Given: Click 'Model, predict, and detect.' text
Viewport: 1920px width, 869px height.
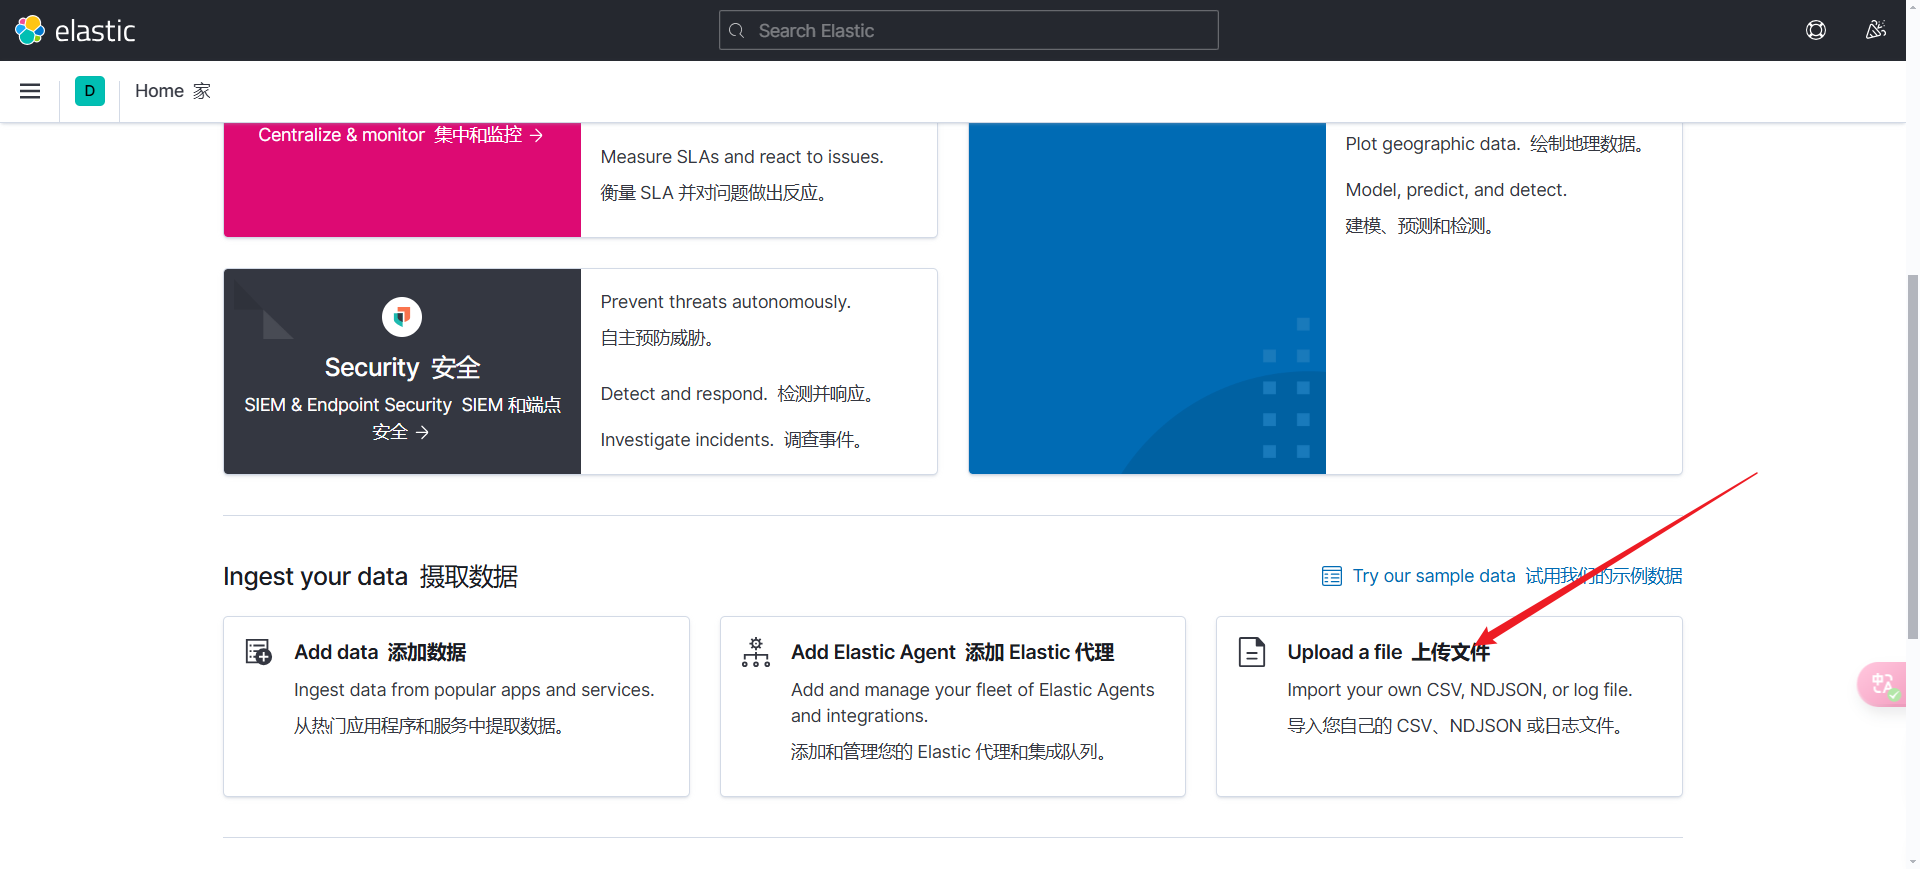Looking at the screenshot, I should (1456, 190).
